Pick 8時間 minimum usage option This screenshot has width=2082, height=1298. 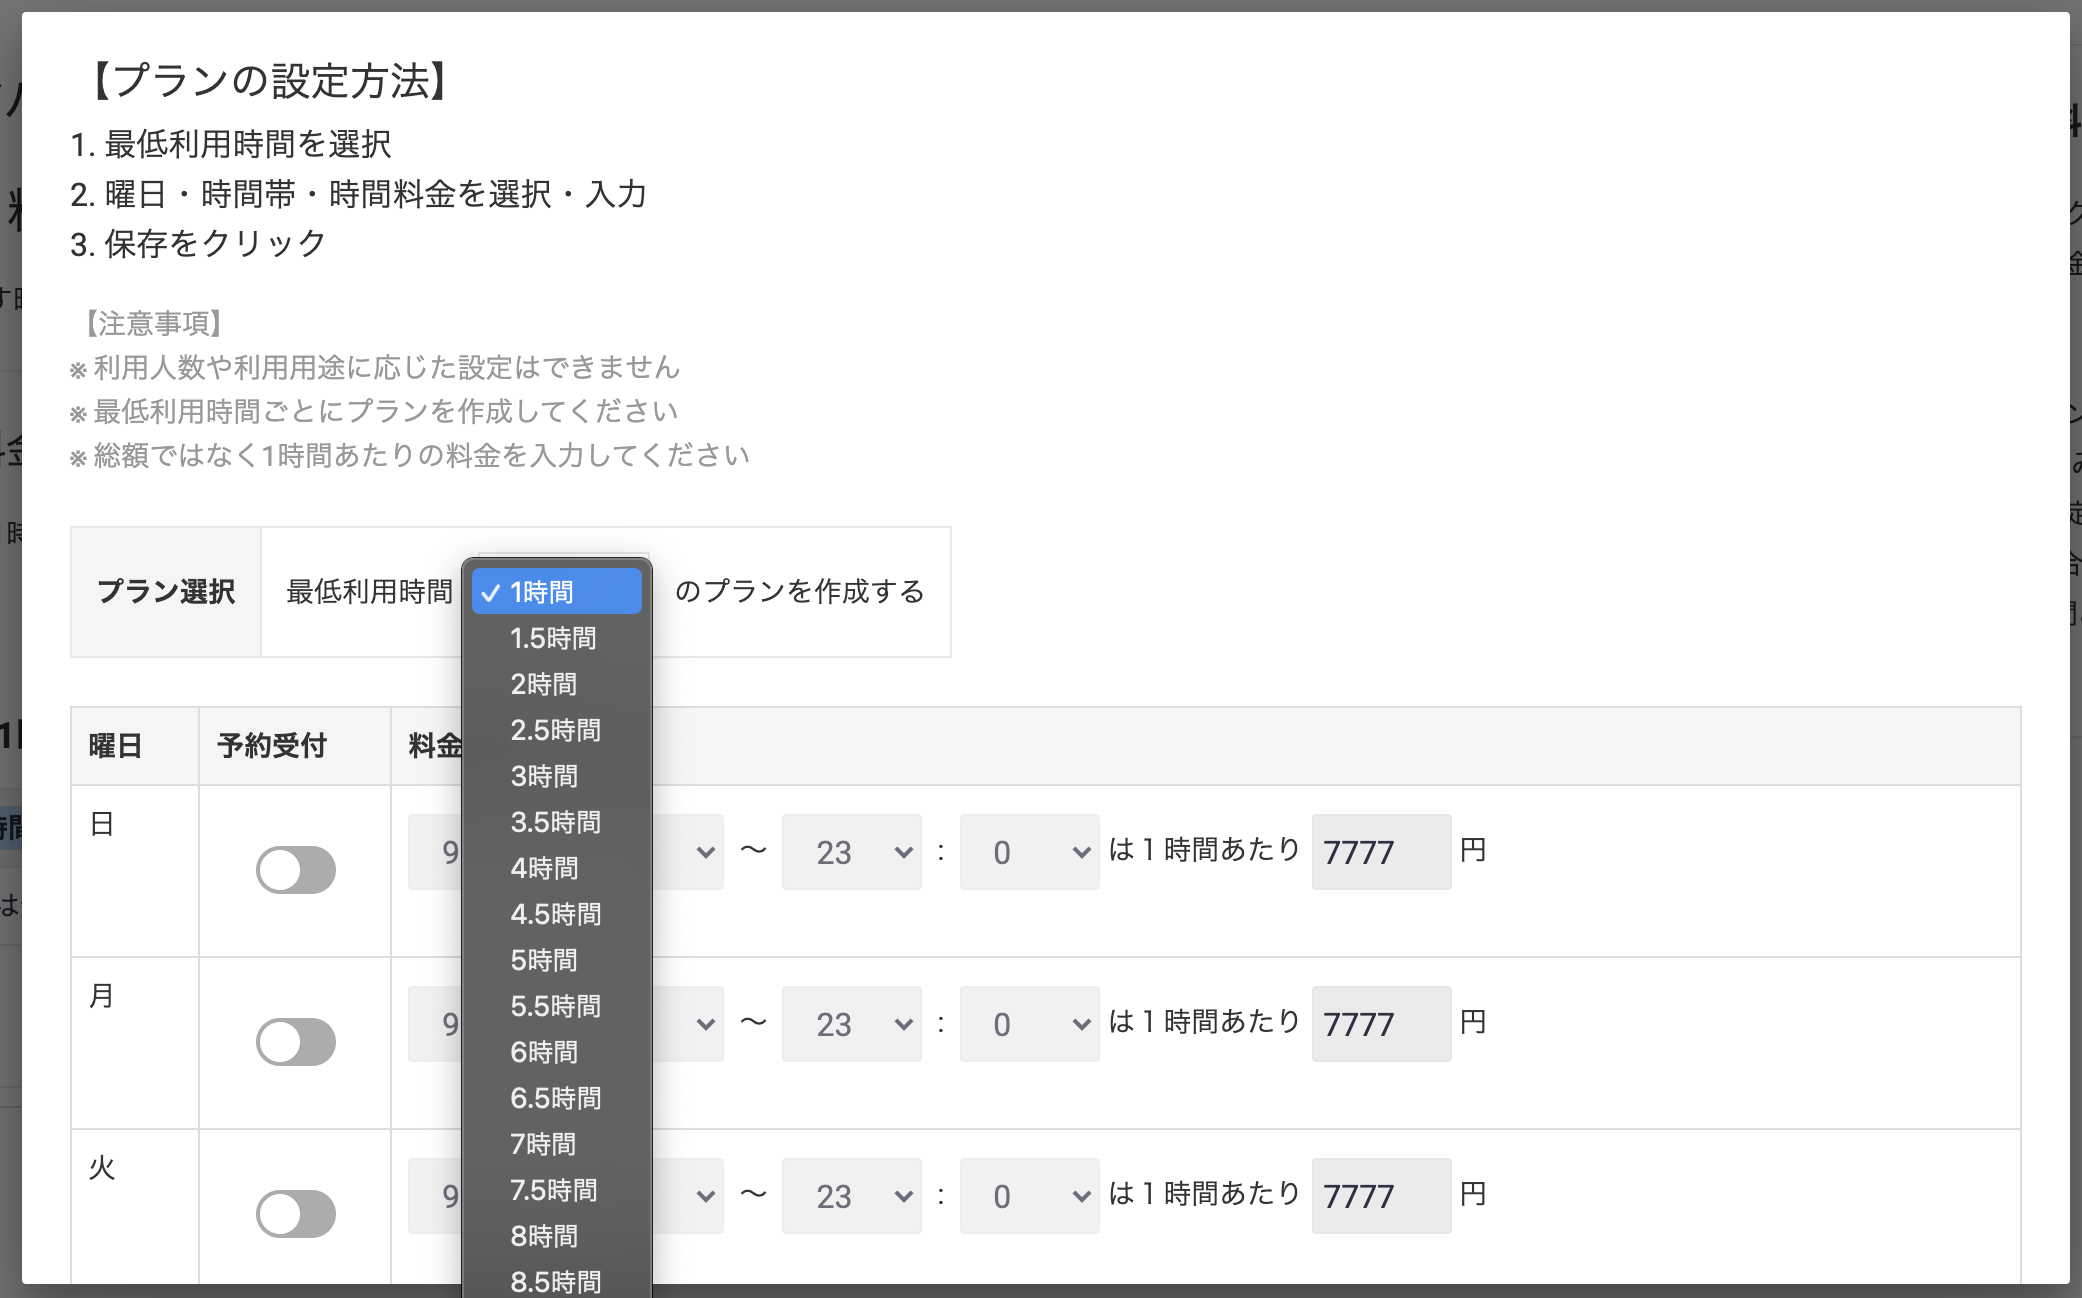click(x=544, y=1236)
